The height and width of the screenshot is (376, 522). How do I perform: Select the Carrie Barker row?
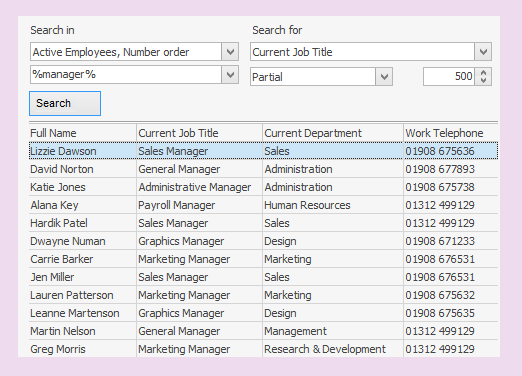pyautogui.click(x=263, y=259)
